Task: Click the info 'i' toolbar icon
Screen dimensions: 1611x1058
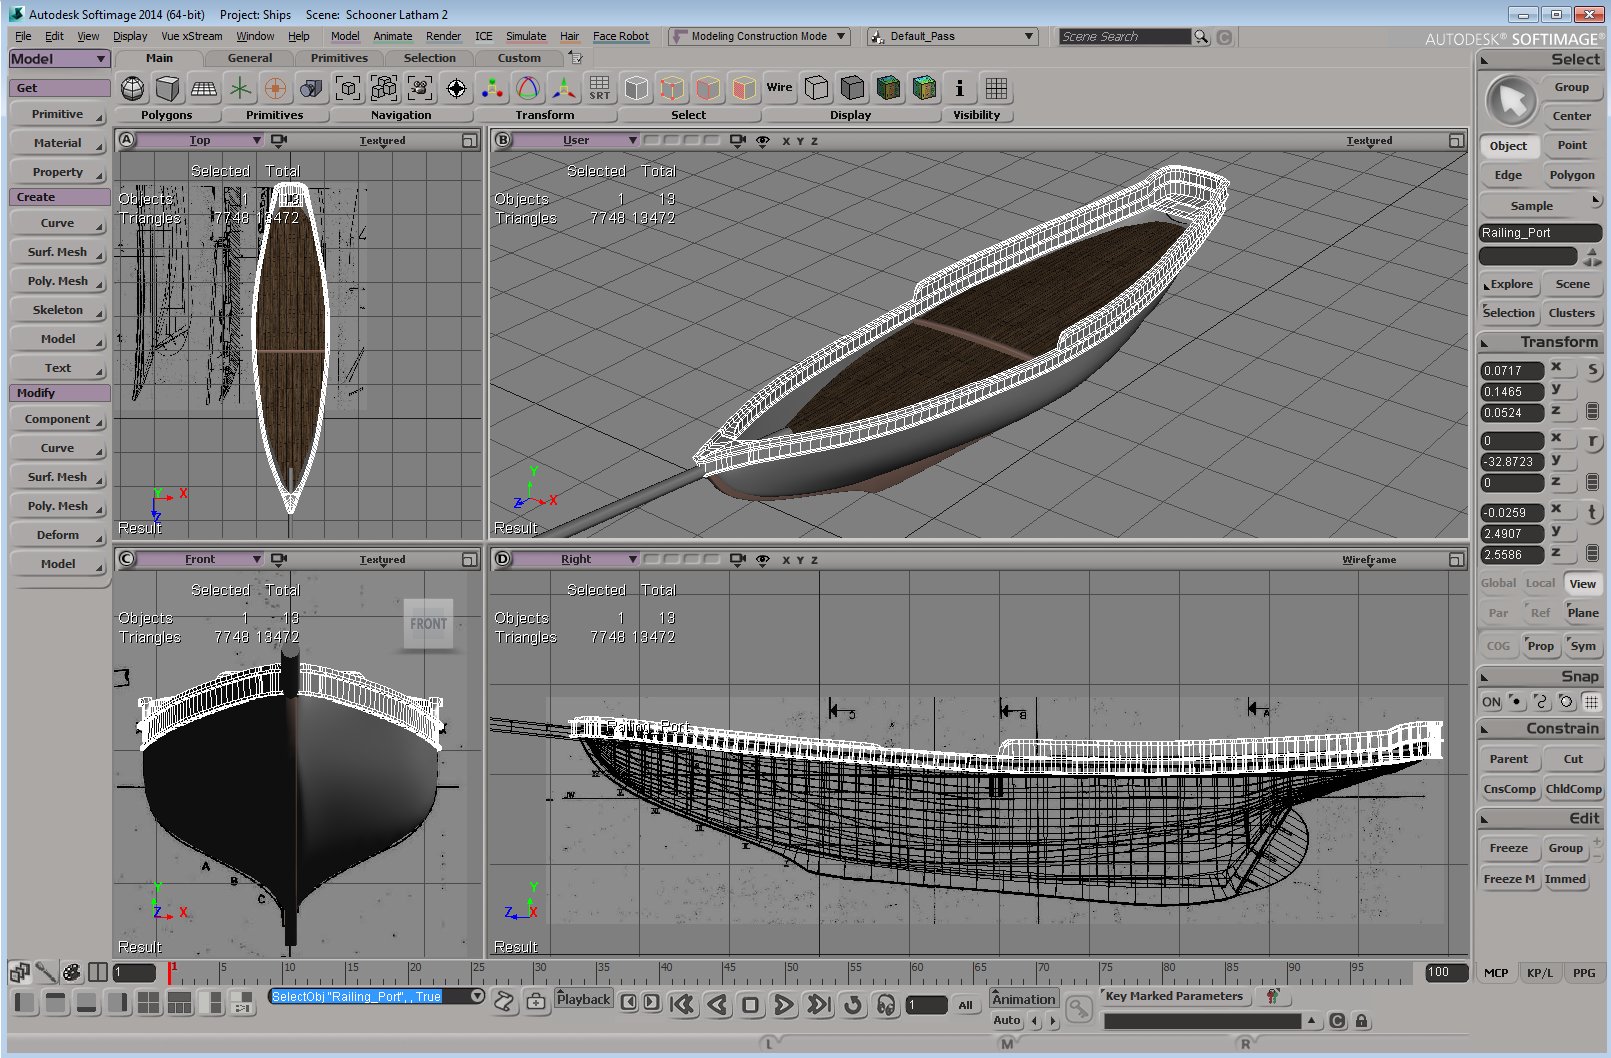Action: 959,88
